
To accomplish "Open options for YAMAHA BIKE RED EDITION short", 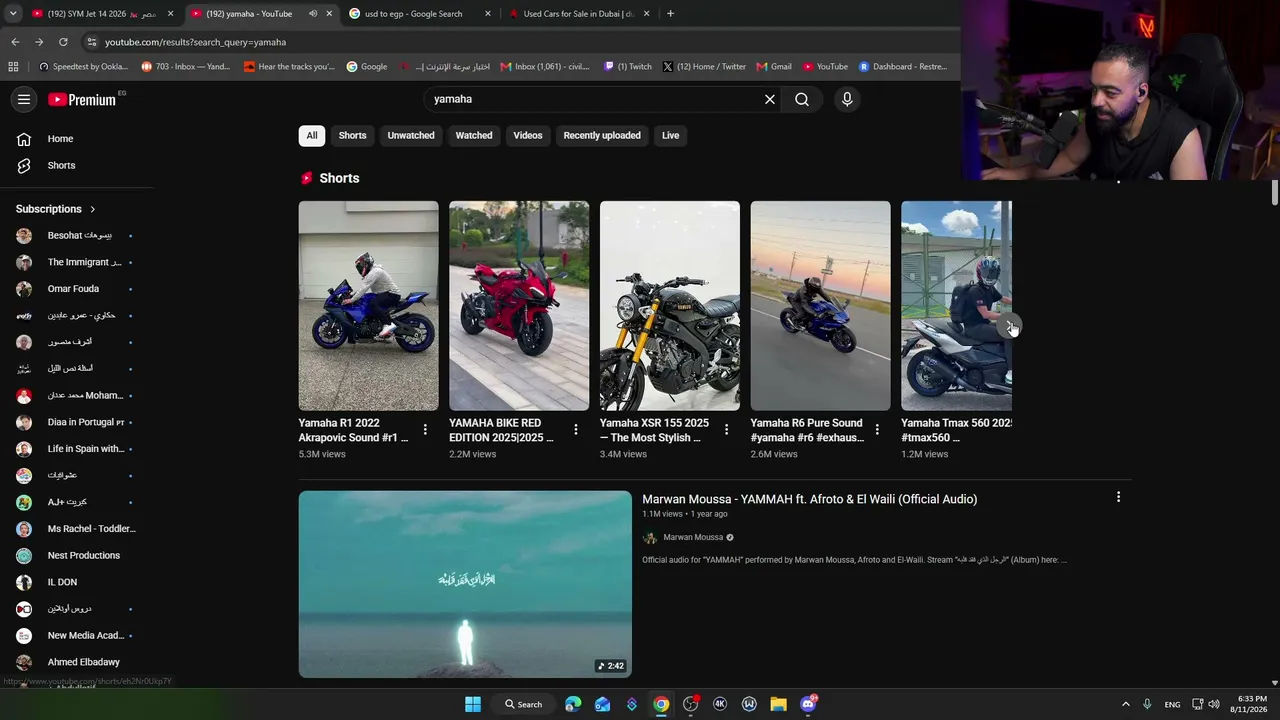I will pos(576,430).
